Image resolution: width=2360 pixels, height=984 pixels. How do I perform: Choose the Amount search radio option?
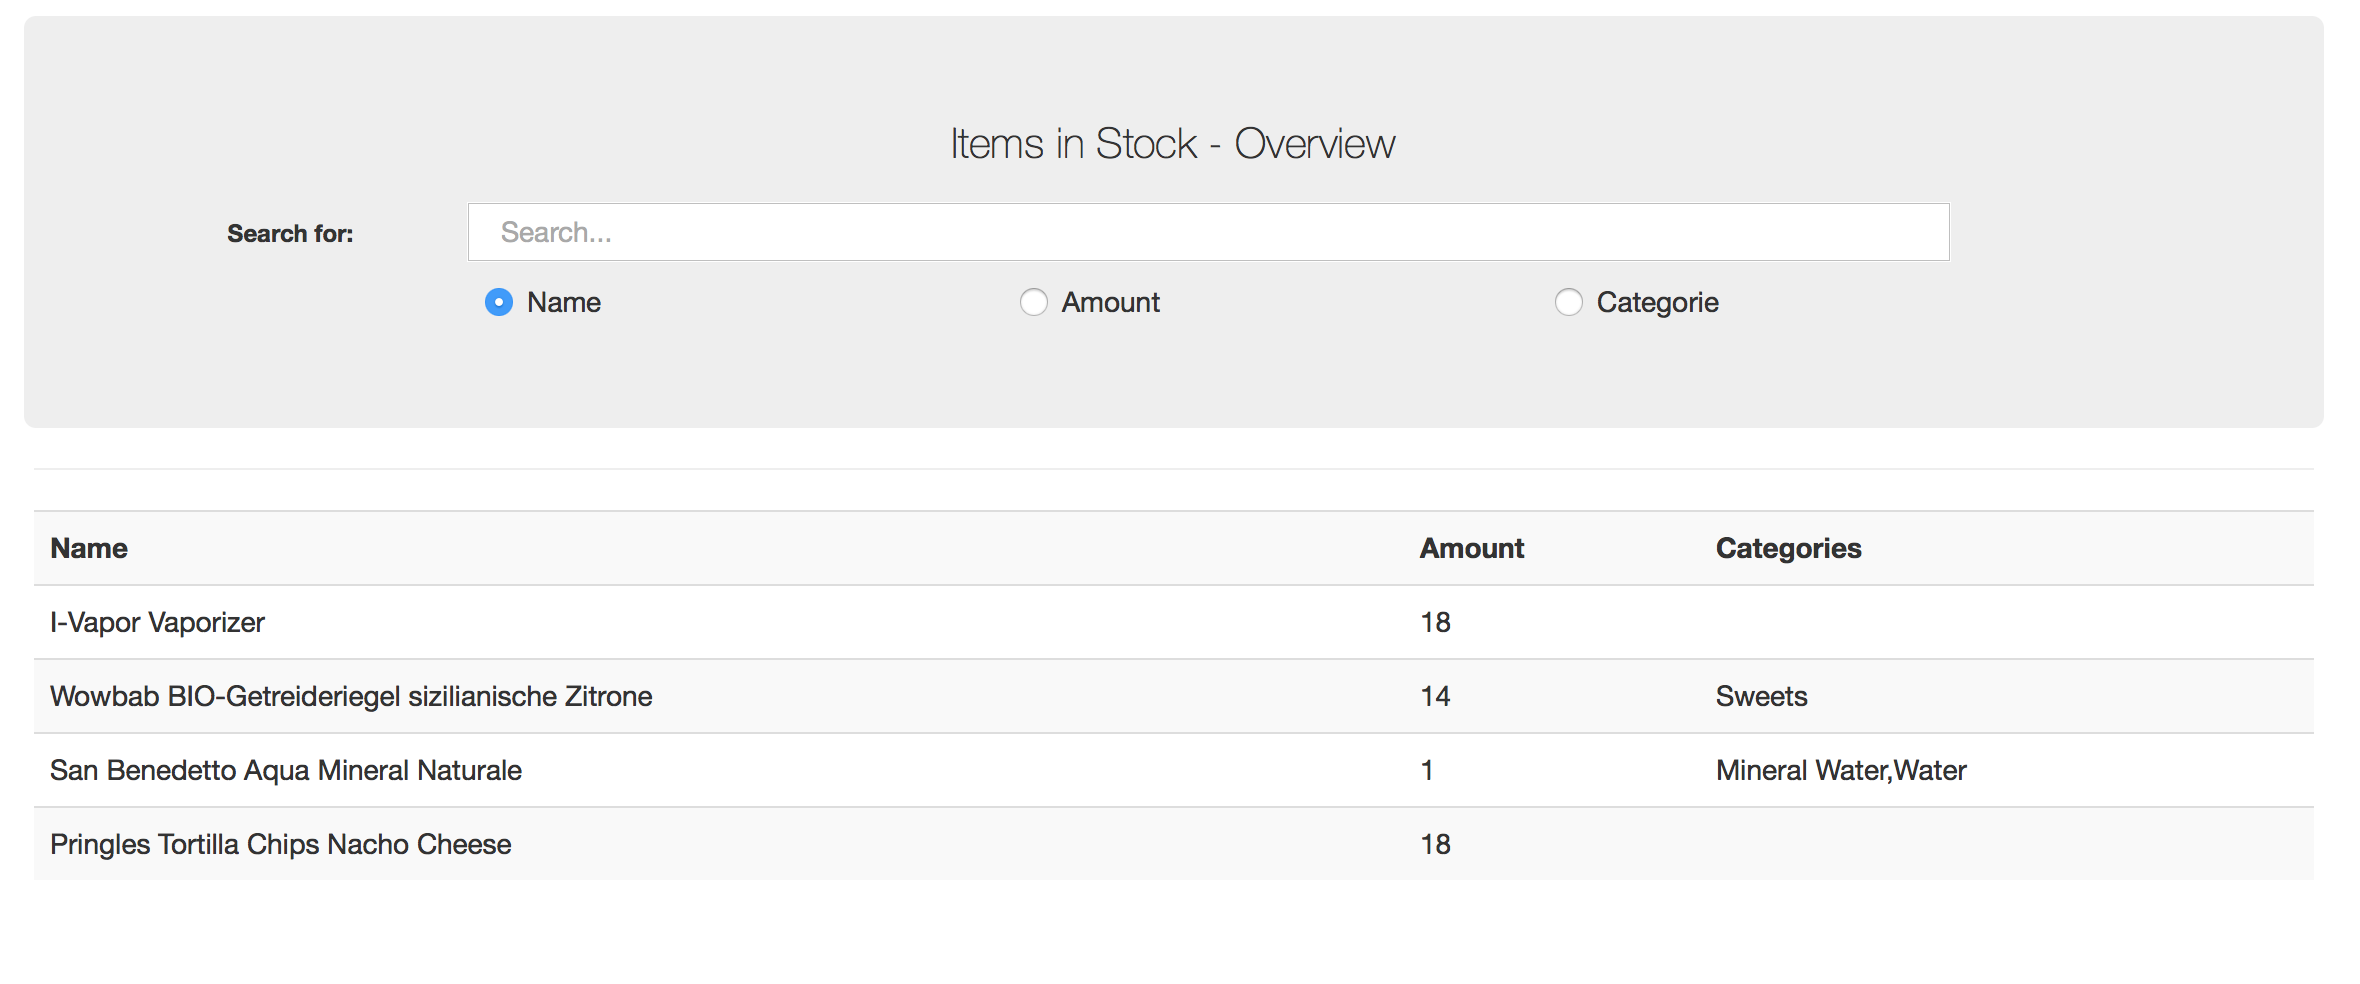(1034, 302)
